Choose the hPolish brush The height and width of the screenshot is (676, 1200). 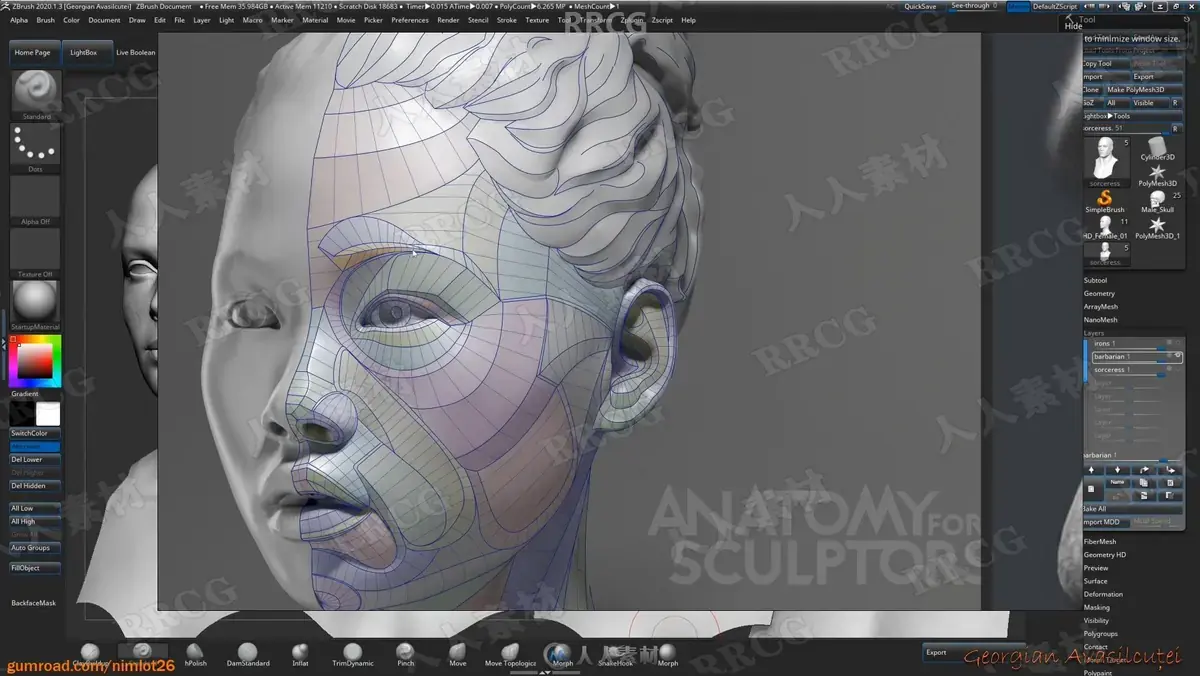pos(195,654)
